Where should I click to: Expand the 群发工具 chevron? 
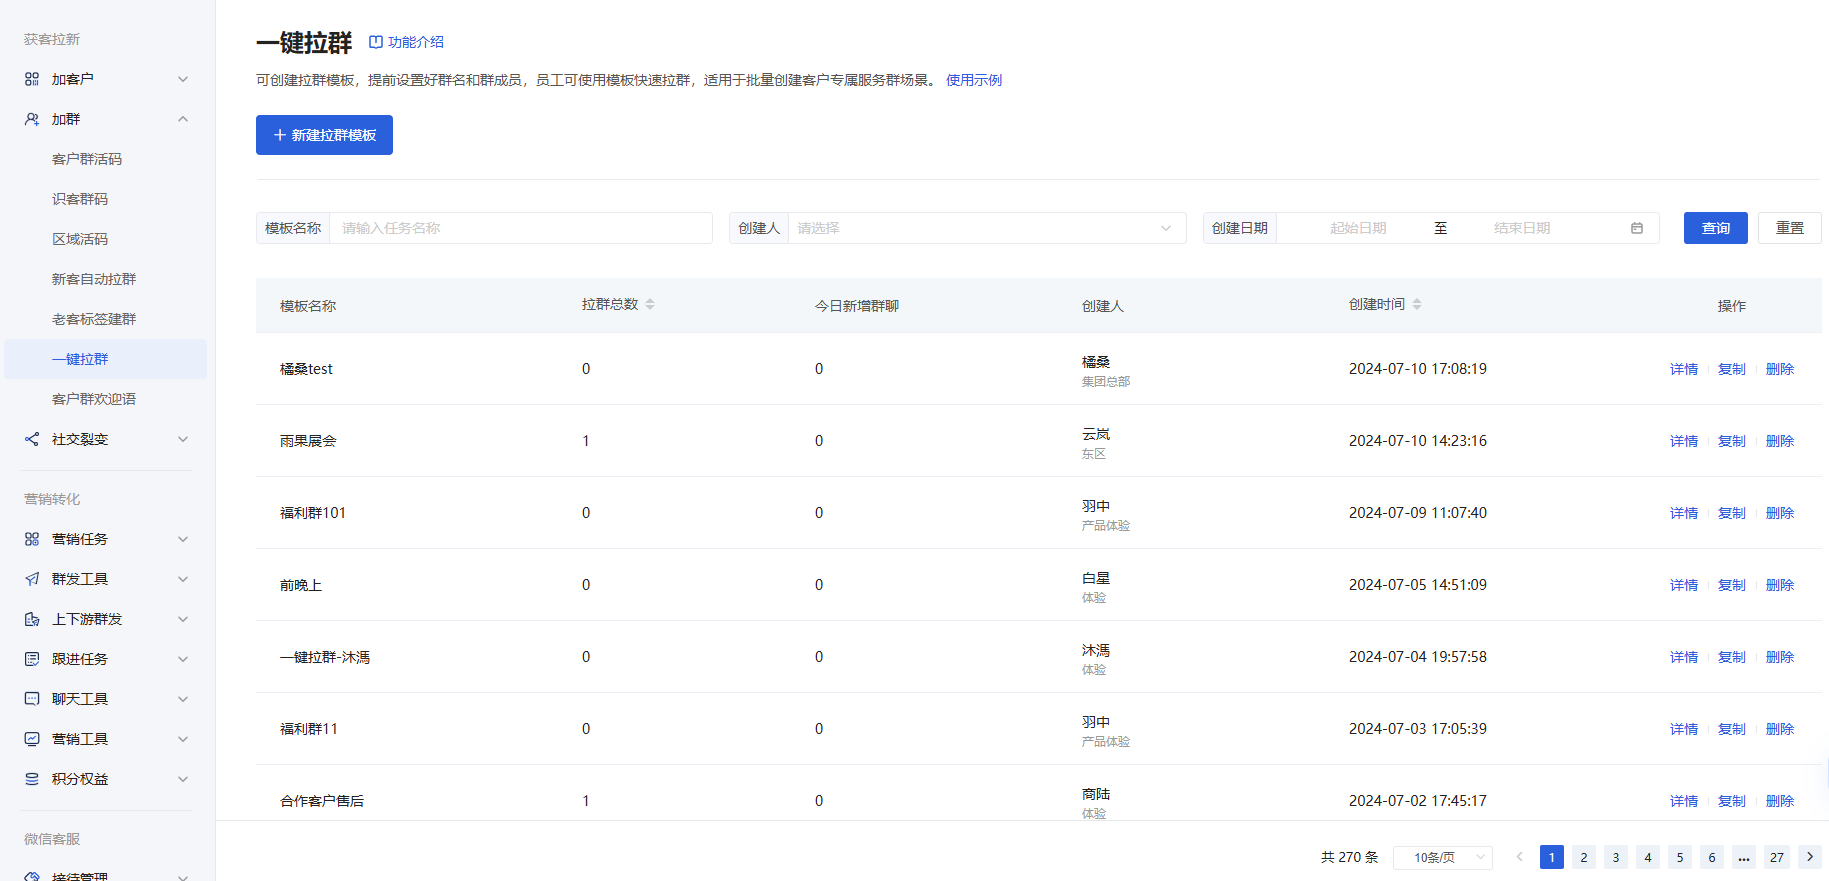183,579
